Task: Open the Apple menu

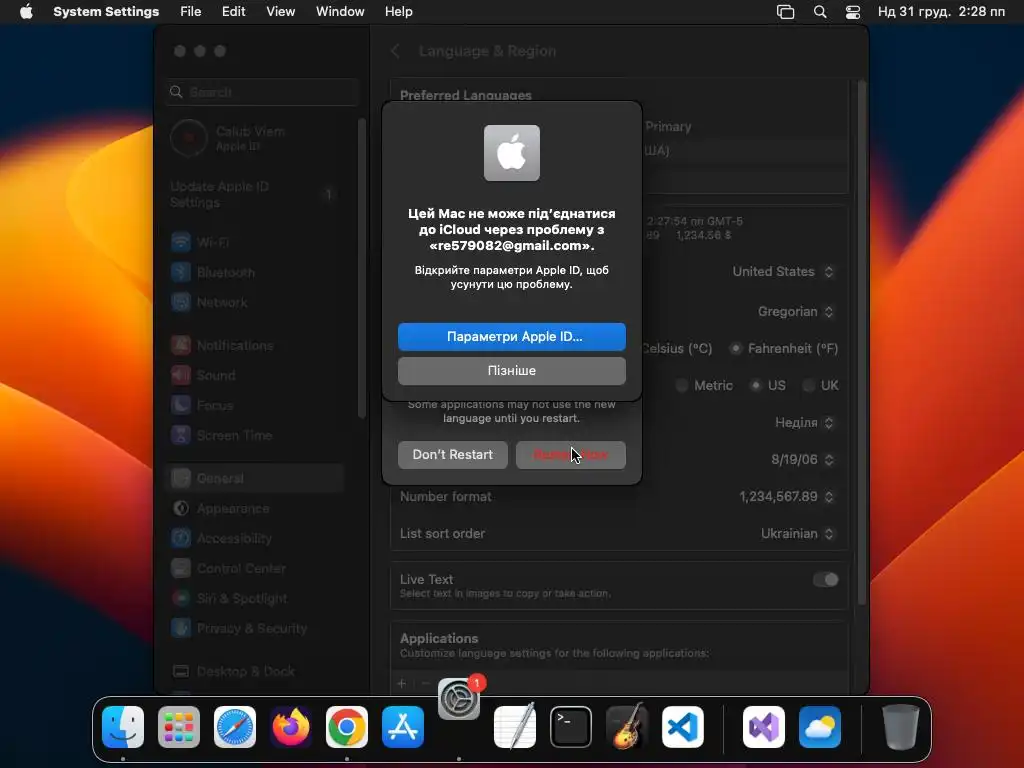Action: click(x=26, y=12)
